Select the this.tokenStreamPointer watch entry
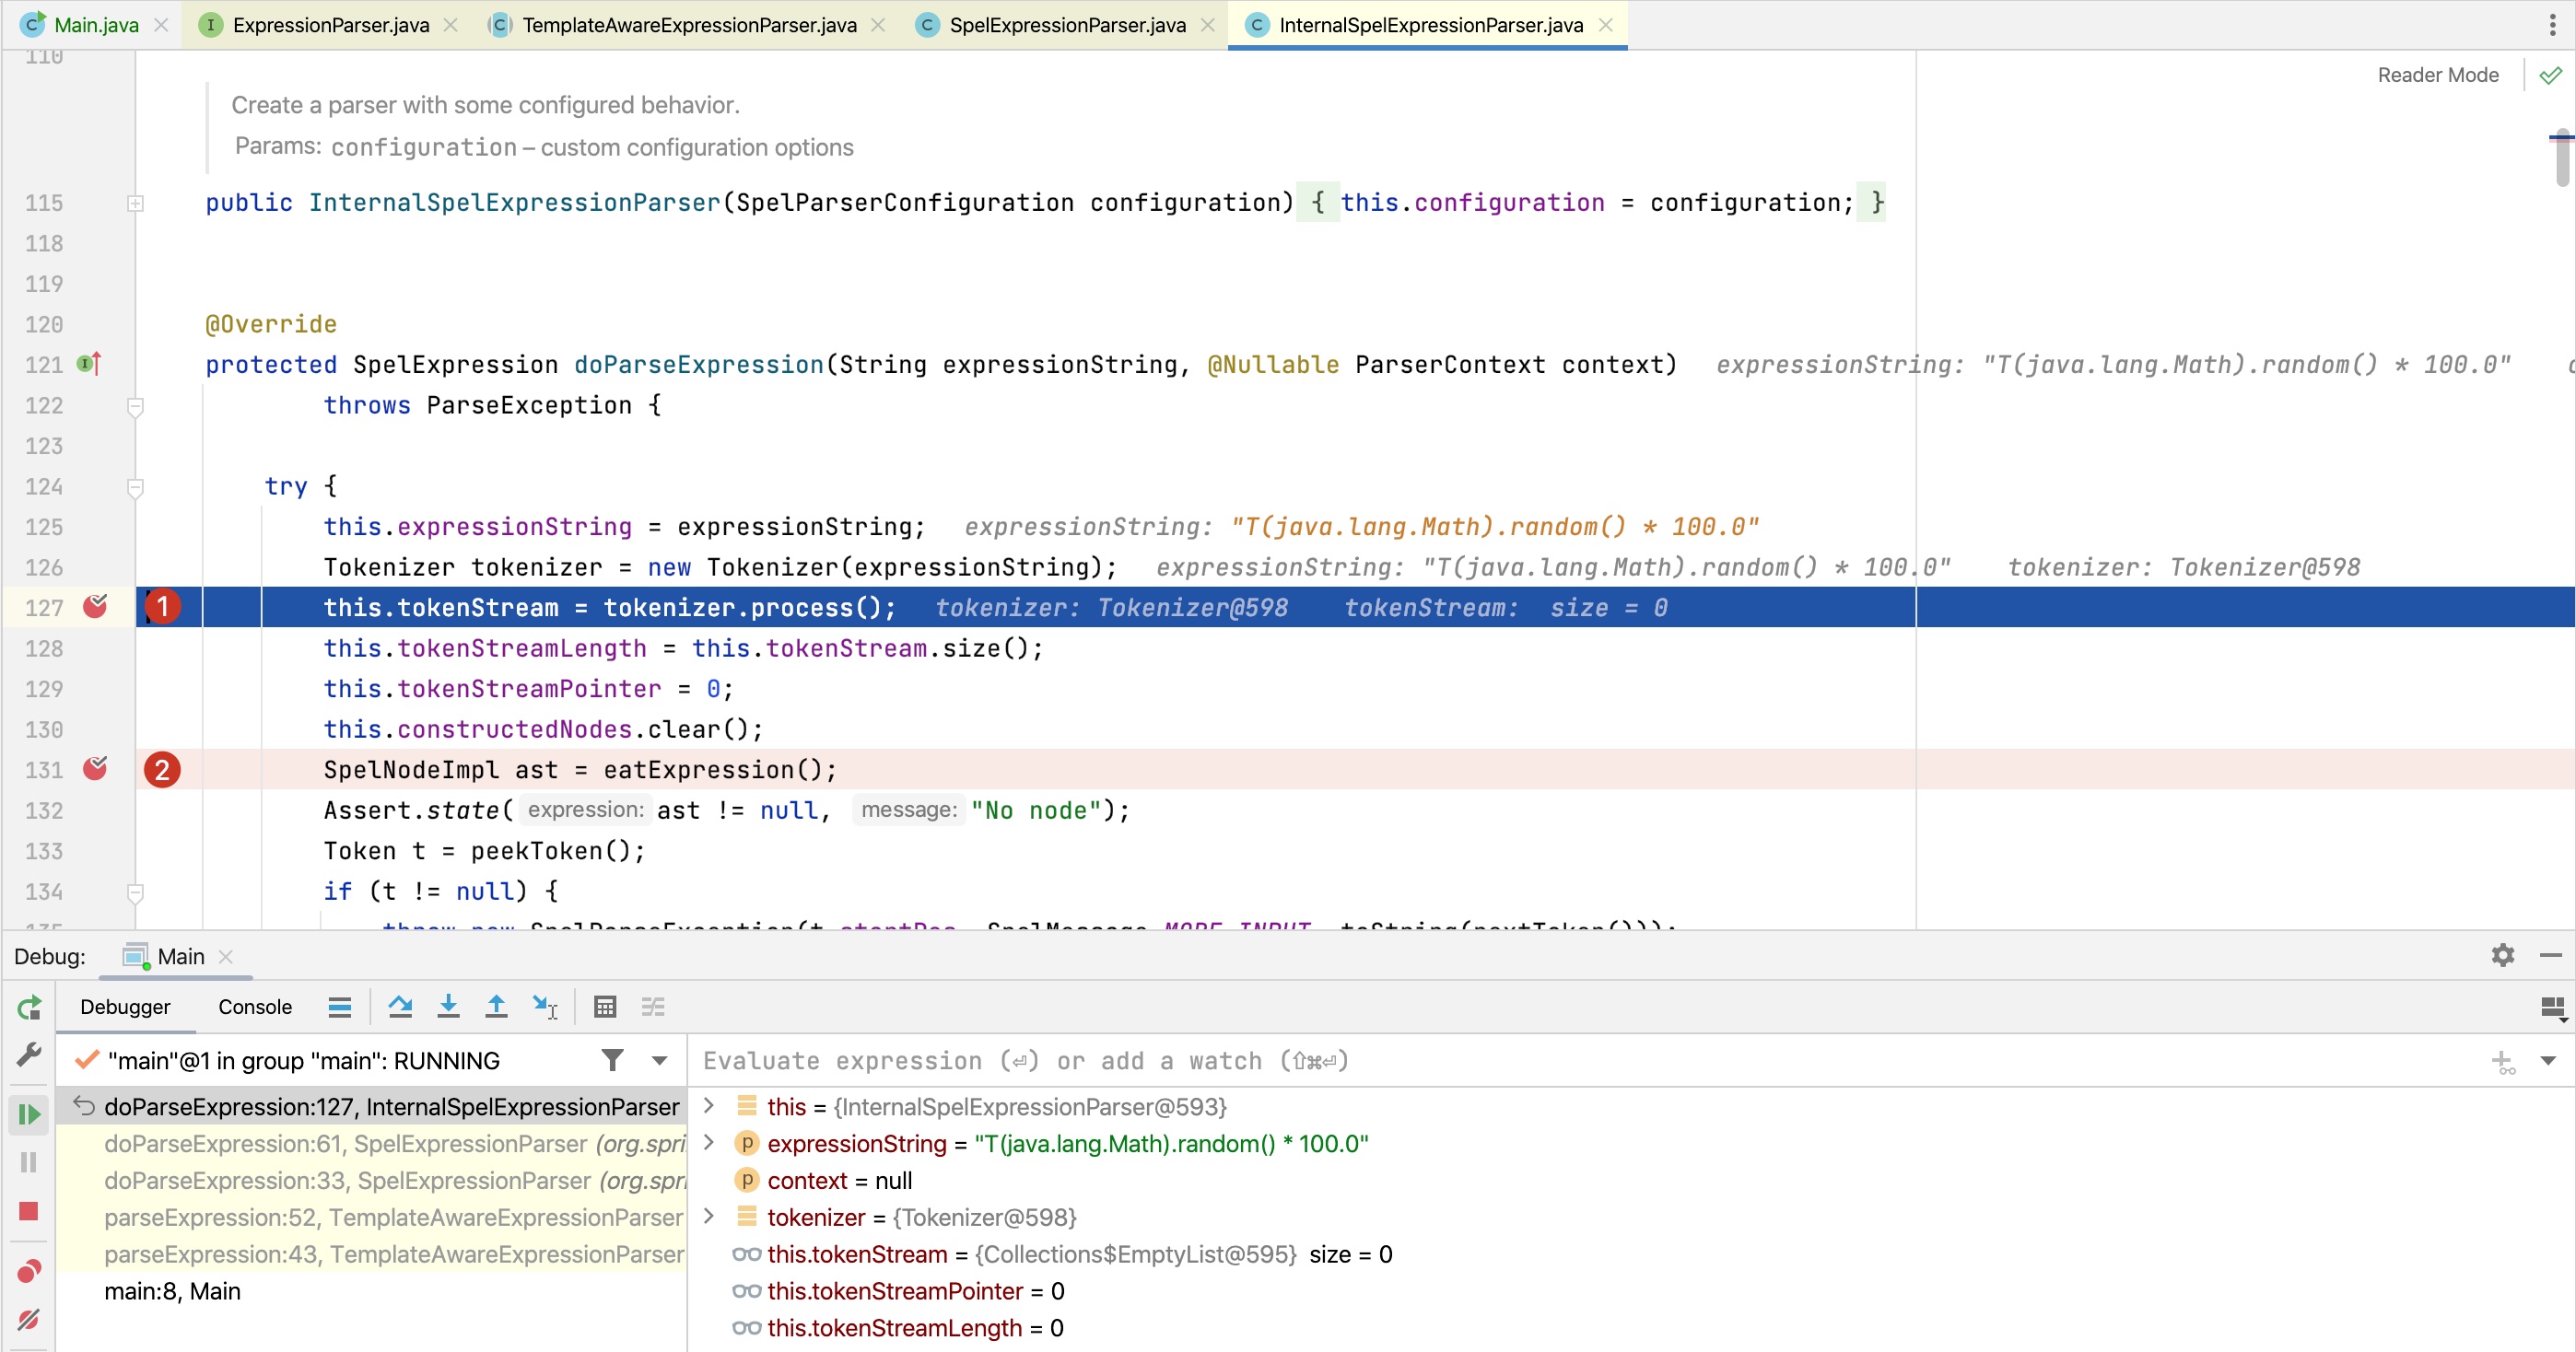 click(x=898, y=1292)
